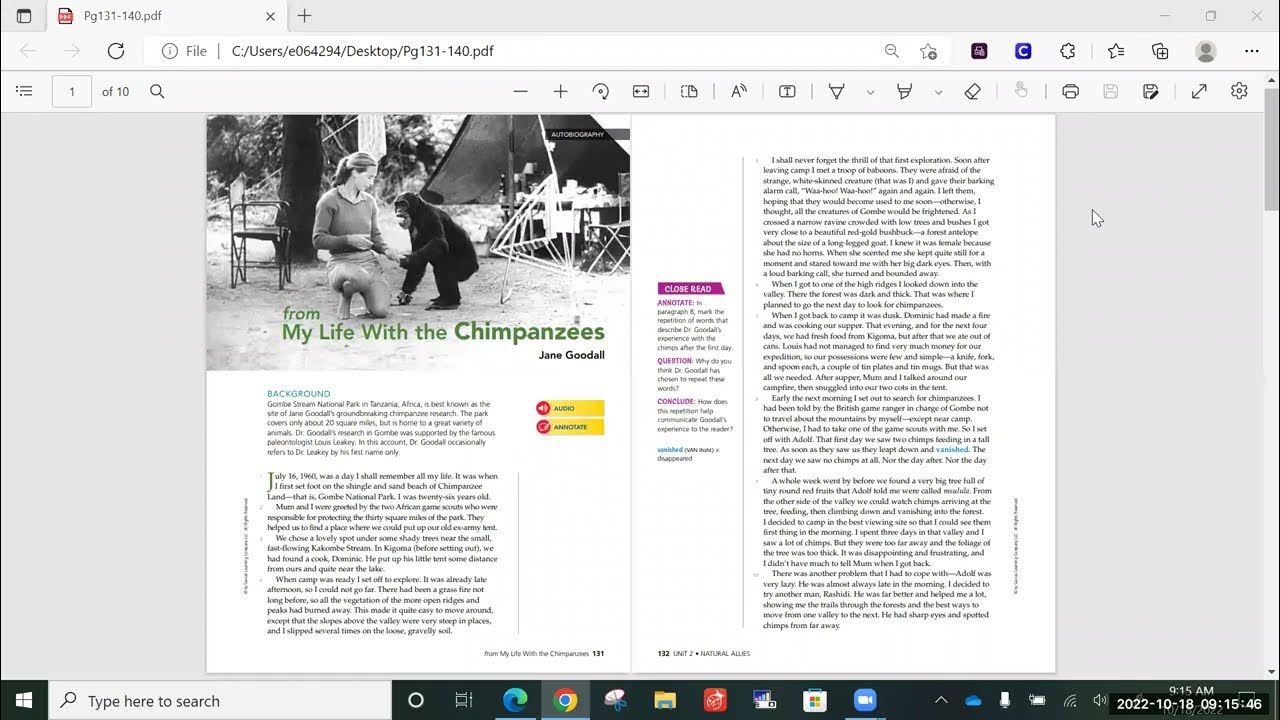Viewport: 1280px width, 720px height.
Task: Open Google Chrome from taskbar
Action: click(x=565, y=700)
